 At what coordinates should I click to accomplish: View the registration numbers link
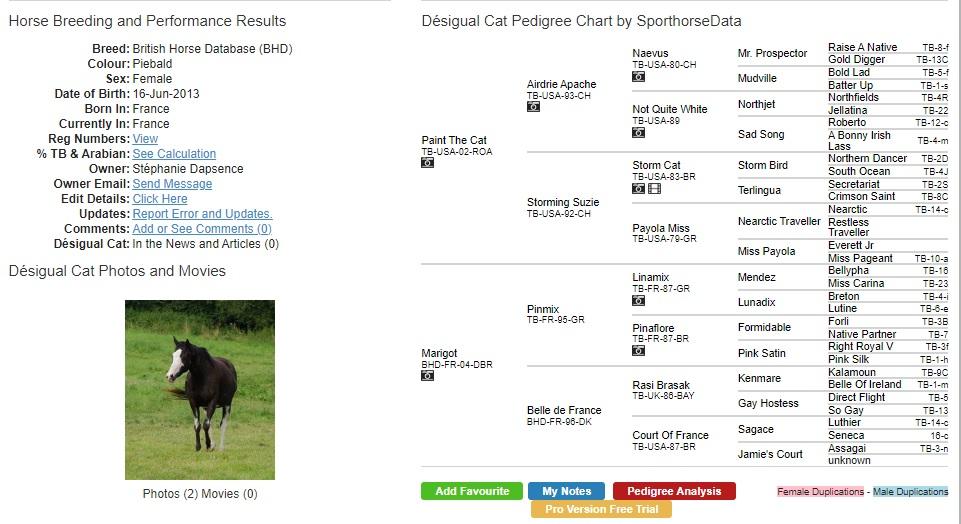coord(145,139)
